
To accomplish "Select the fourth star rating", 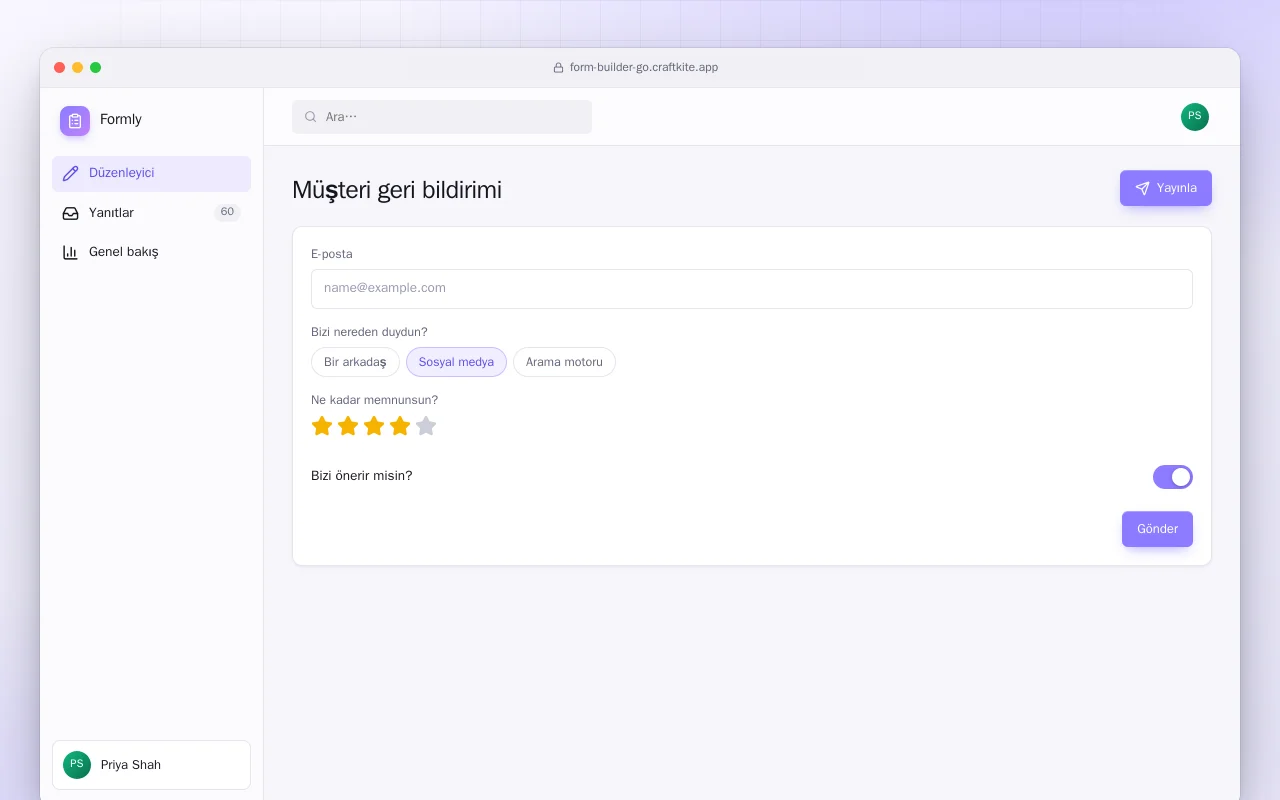I will [x=400, y=426].
